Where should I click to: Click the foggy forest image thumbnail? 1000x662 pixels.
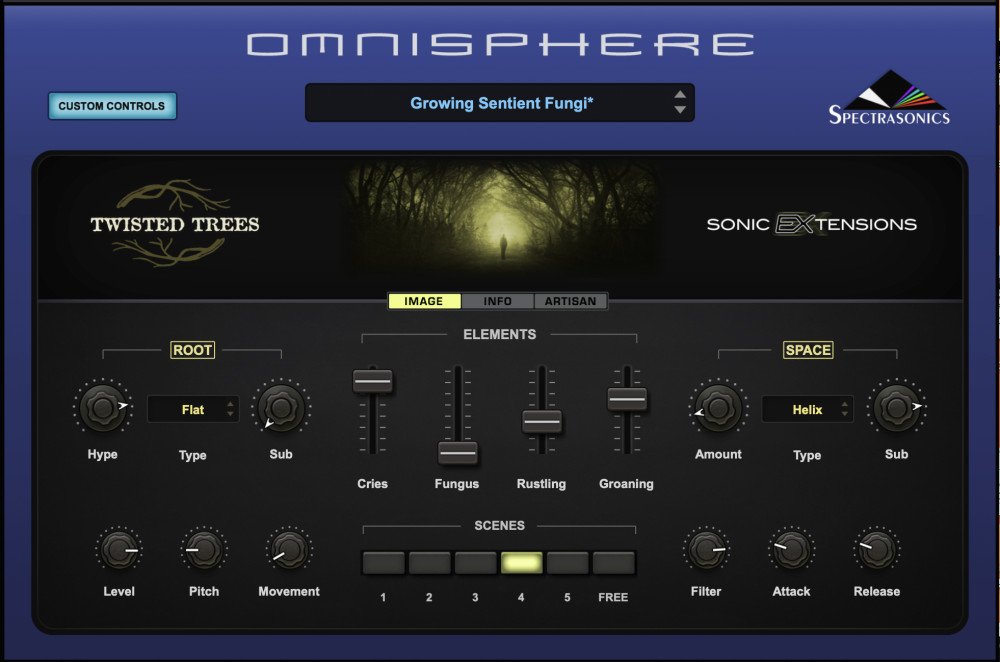coord(503,218)
